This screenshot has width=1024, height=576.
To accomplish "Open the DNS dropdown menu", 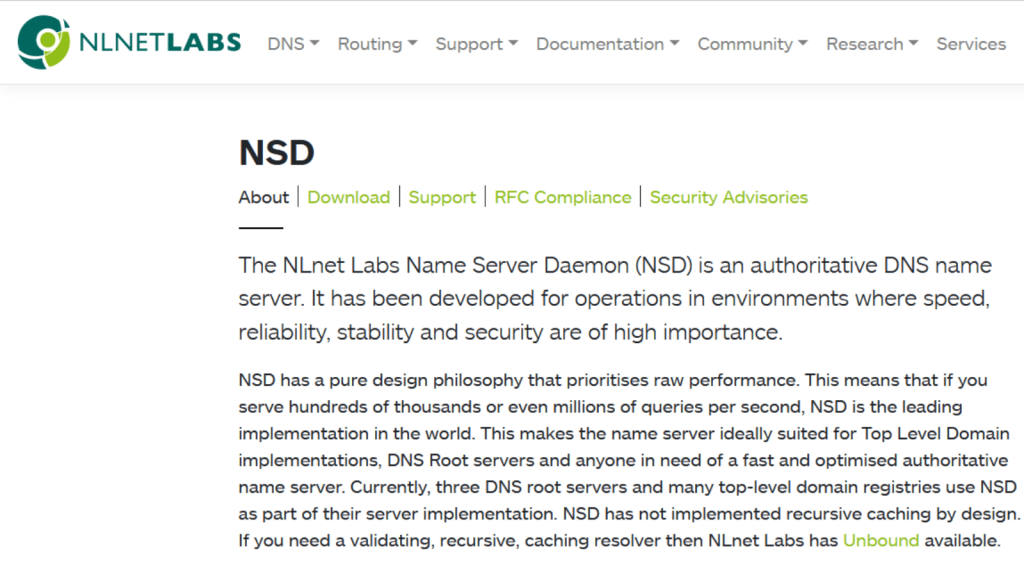I will coord(293,44).
